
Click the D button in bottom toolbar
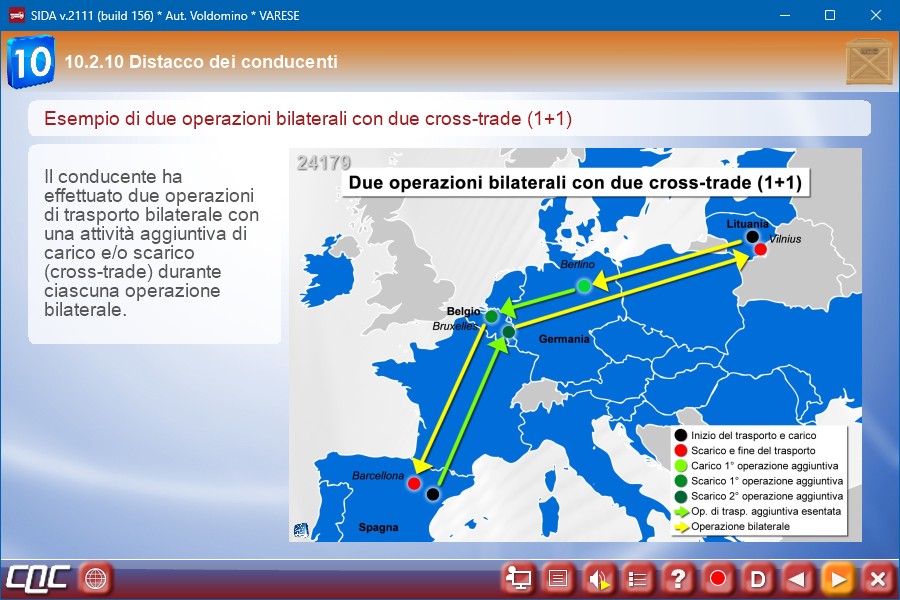[x=757, y=578]
